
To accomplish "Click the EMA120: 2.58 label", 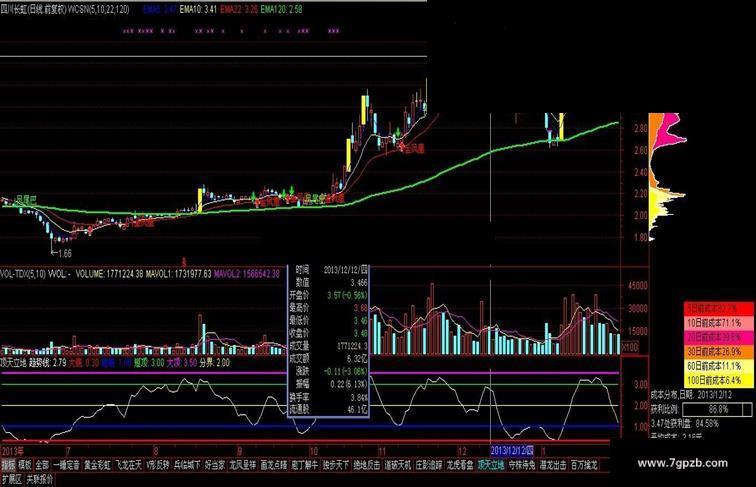I will (281, 9).
